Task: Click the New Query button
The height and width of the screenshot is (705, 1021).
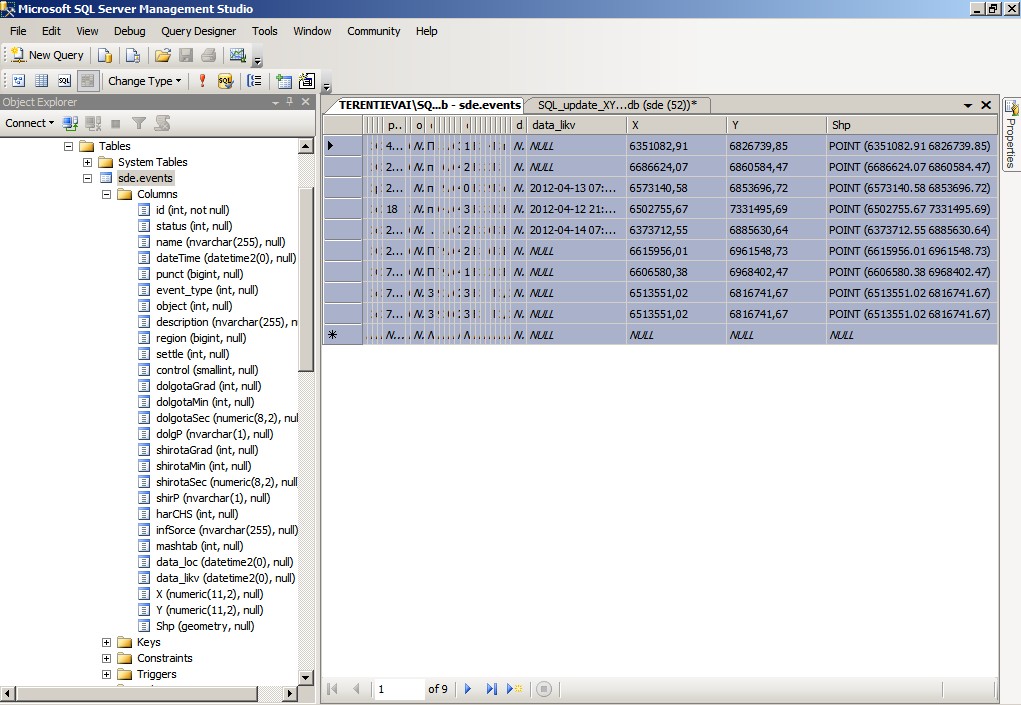Action: [47, 55]
